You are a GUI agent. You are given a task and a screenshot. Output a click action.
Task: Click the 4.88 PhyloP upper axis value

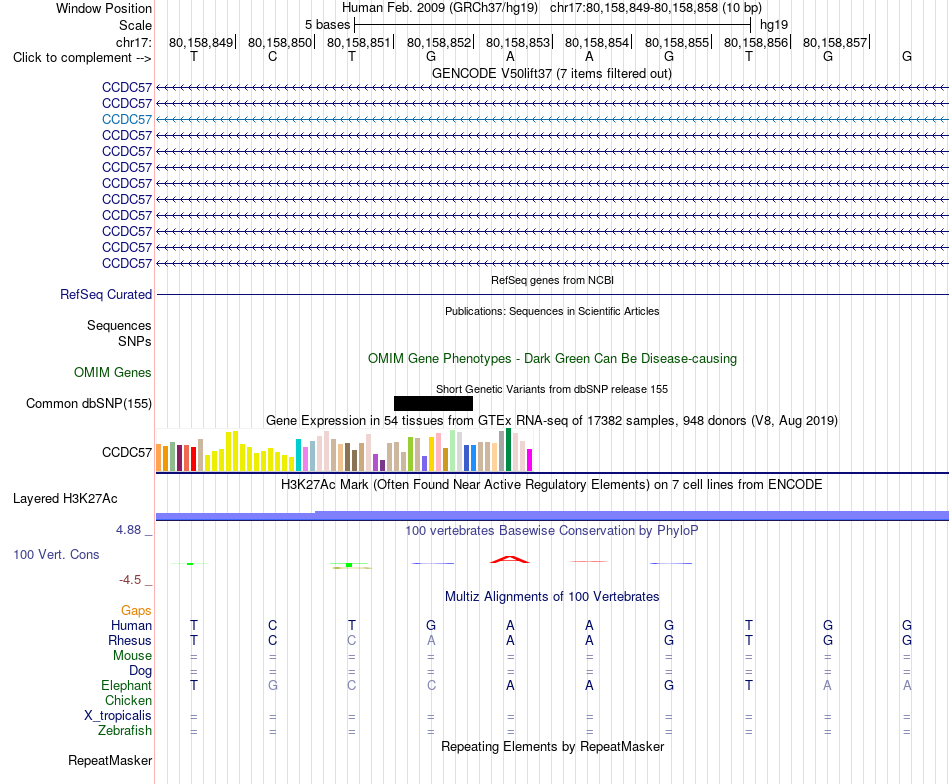[x=128, y=530]
